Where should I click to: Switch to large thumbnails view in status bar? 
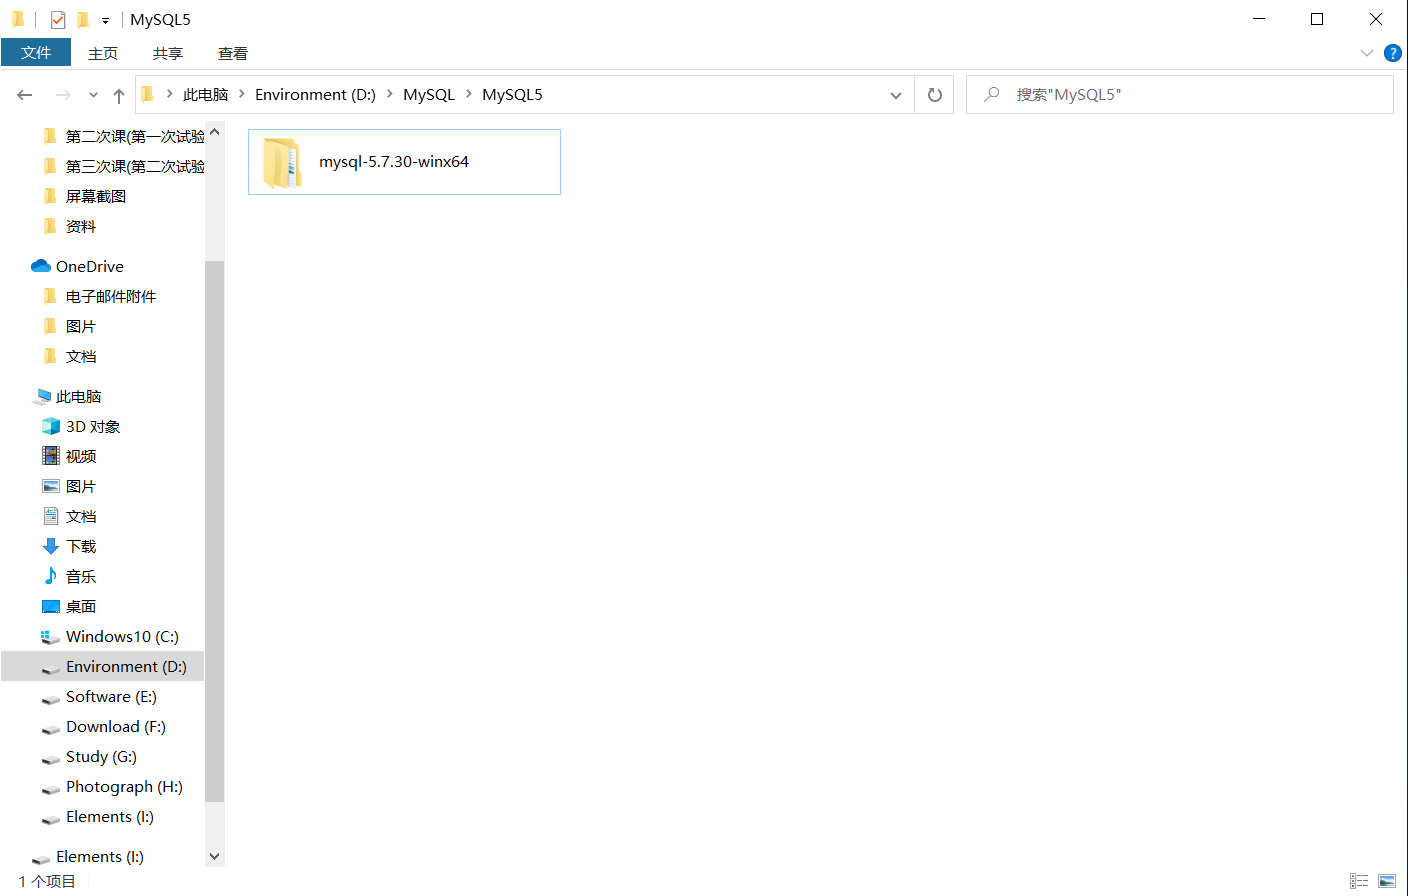click(x=1386, y=881)
